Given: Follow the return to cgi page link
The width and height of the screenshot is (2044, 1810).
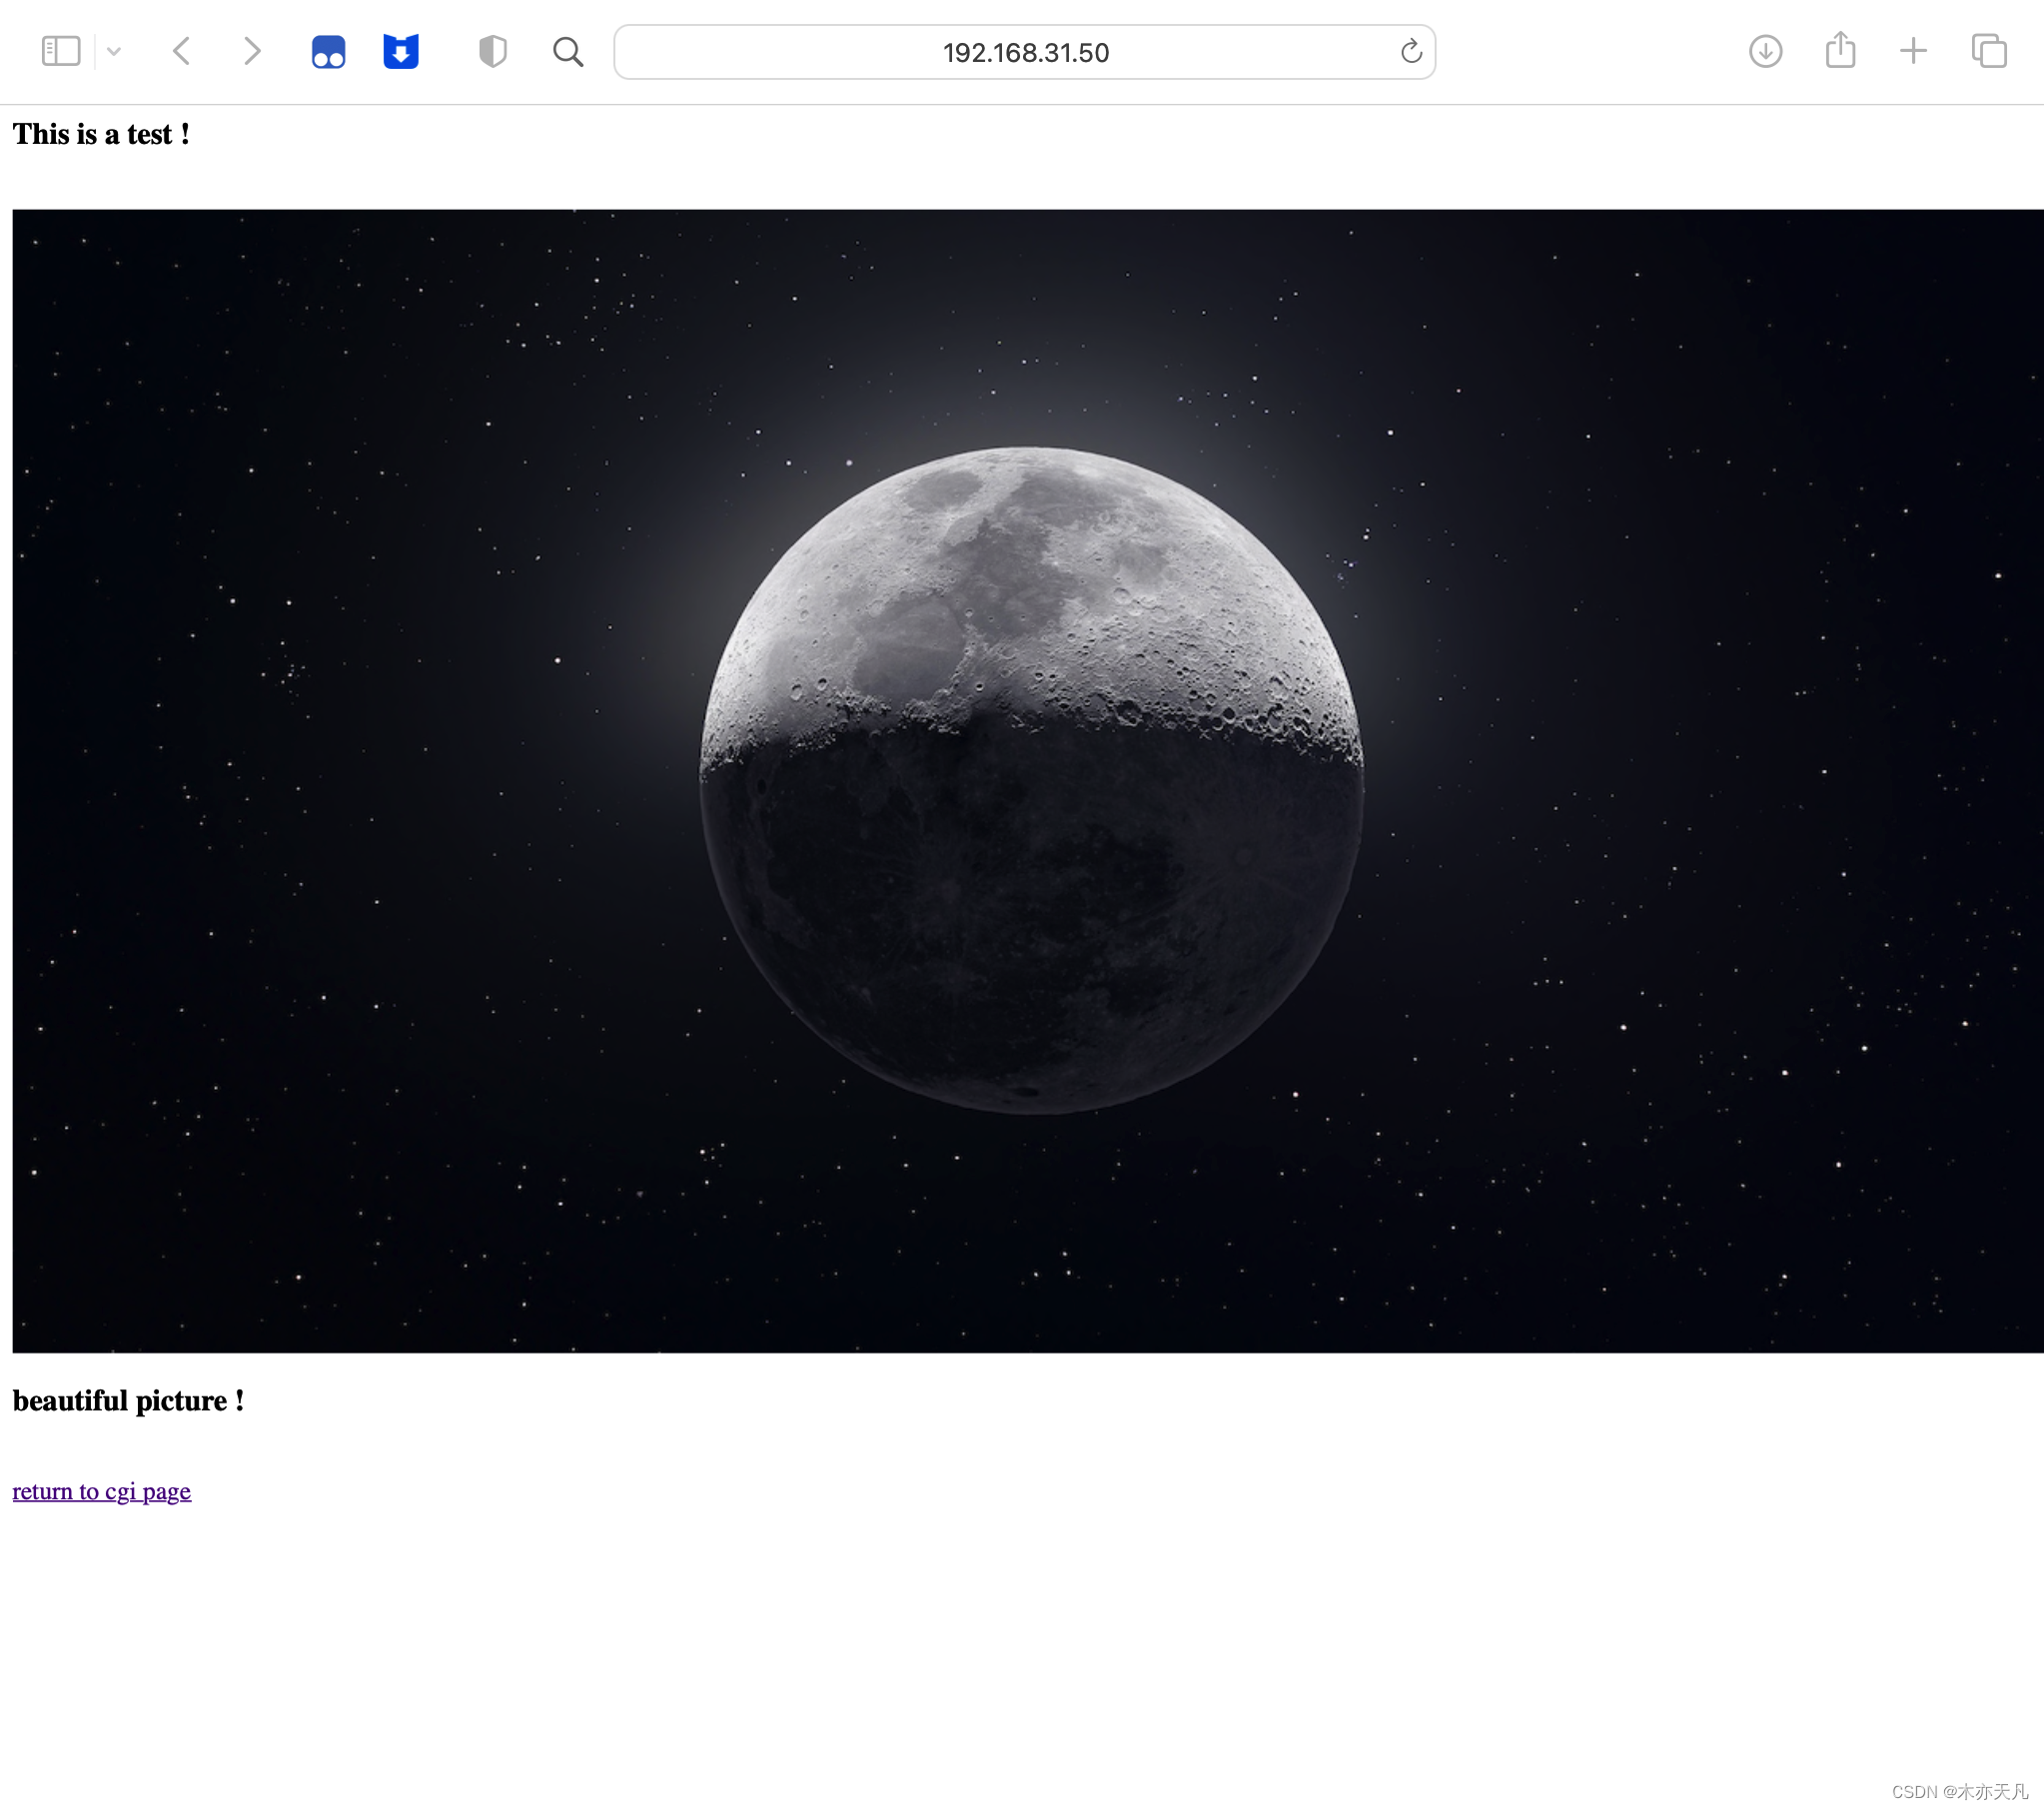Looking at the screenshot, I should pyautogui.click(x=101, y=1491).
